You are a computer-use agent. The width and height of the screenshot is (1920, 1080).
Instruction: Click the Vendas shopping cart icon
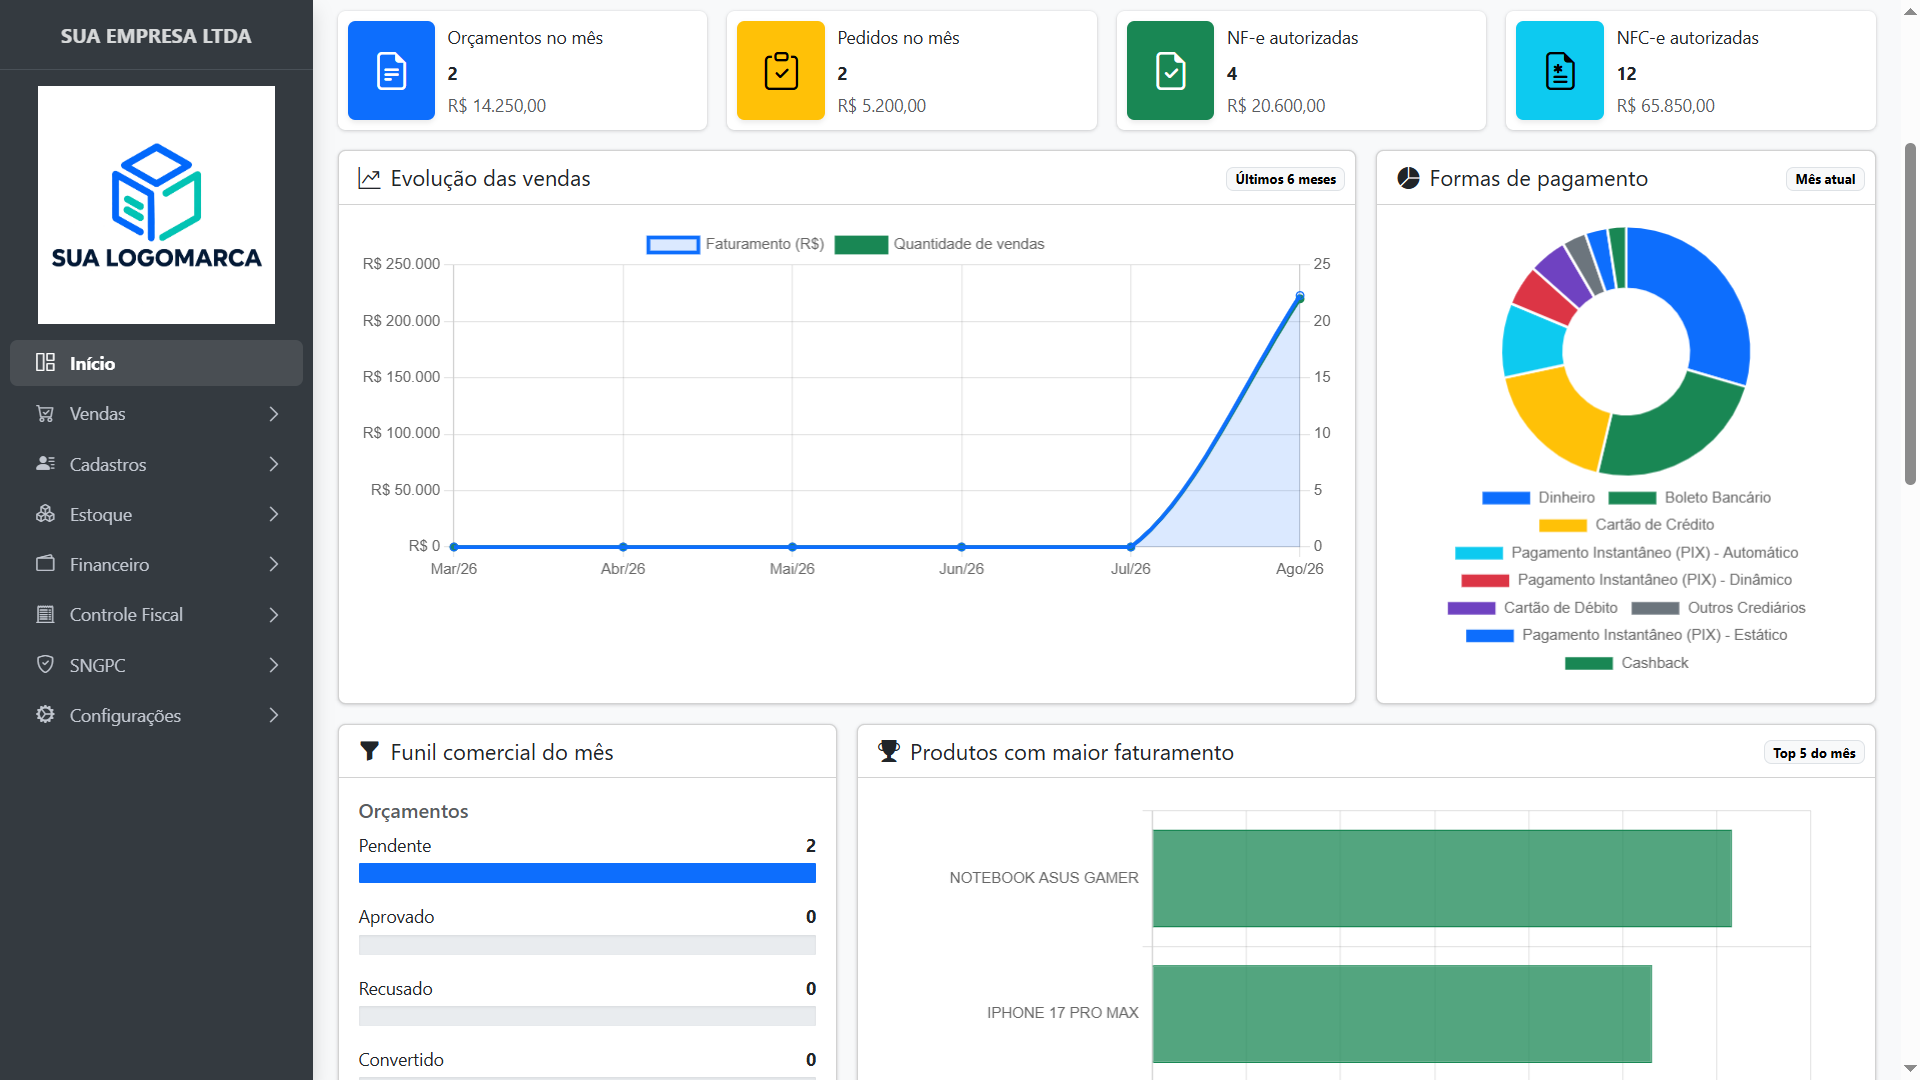(x=45, y=413)
